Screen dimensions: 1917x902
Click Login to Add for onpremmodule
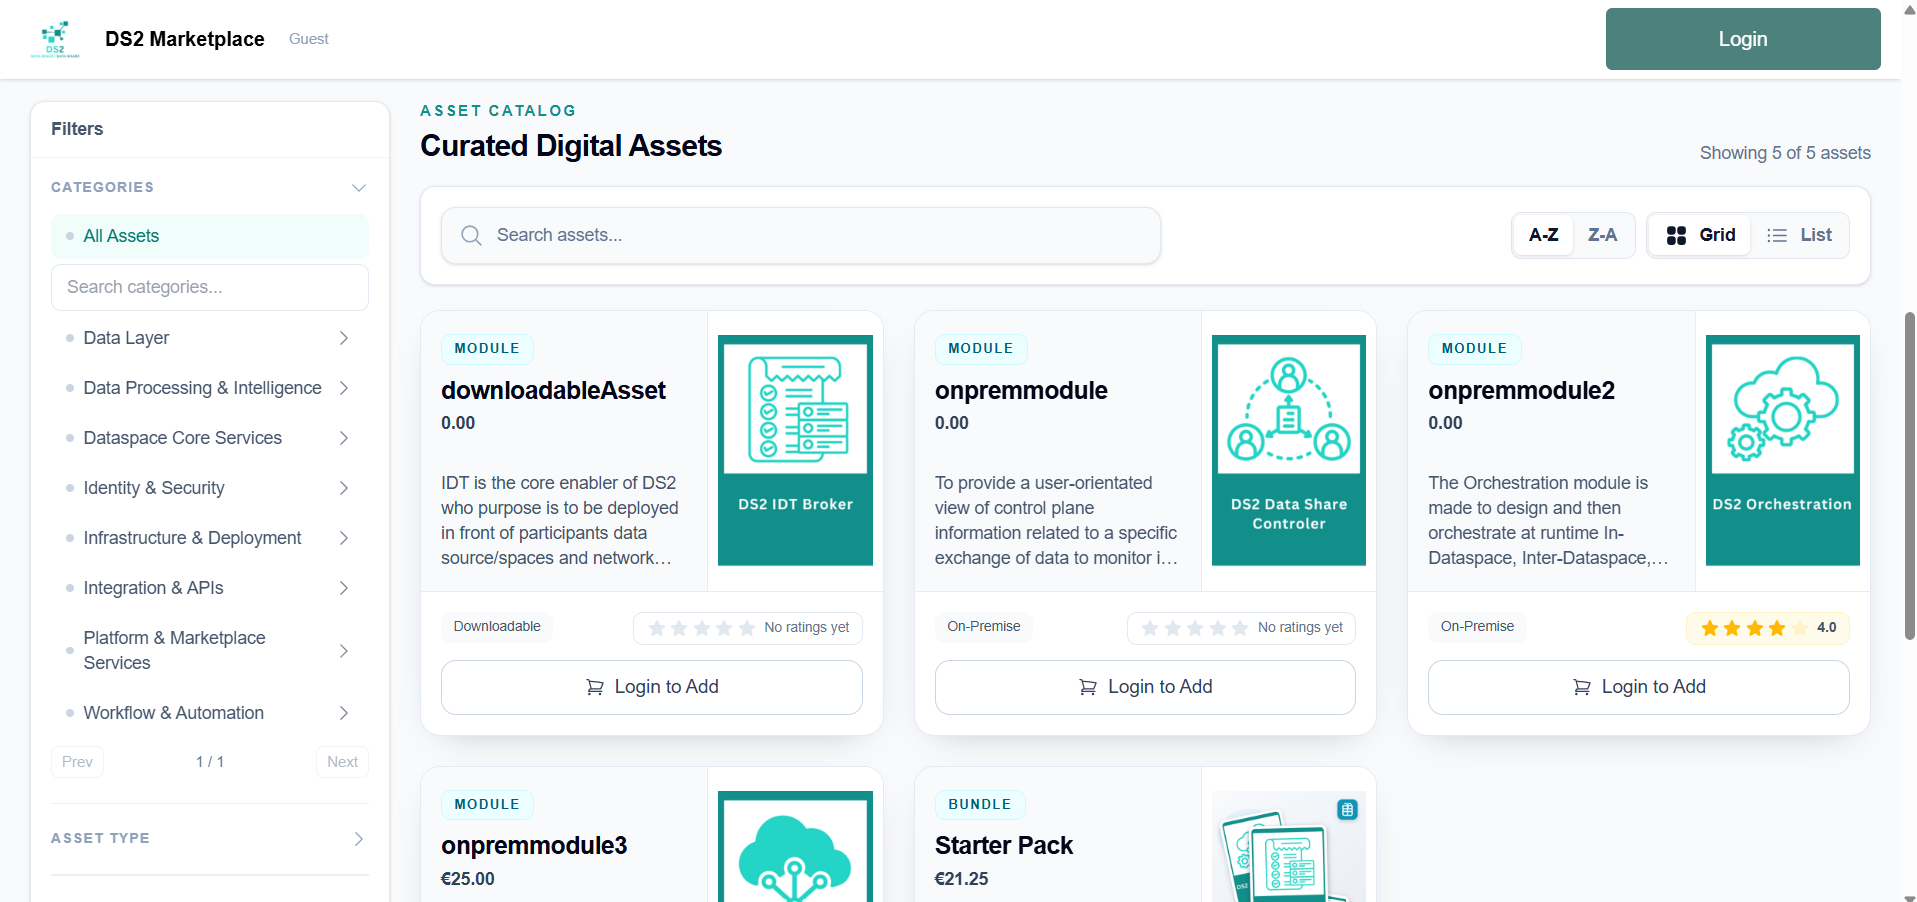tap(1145, 687)
